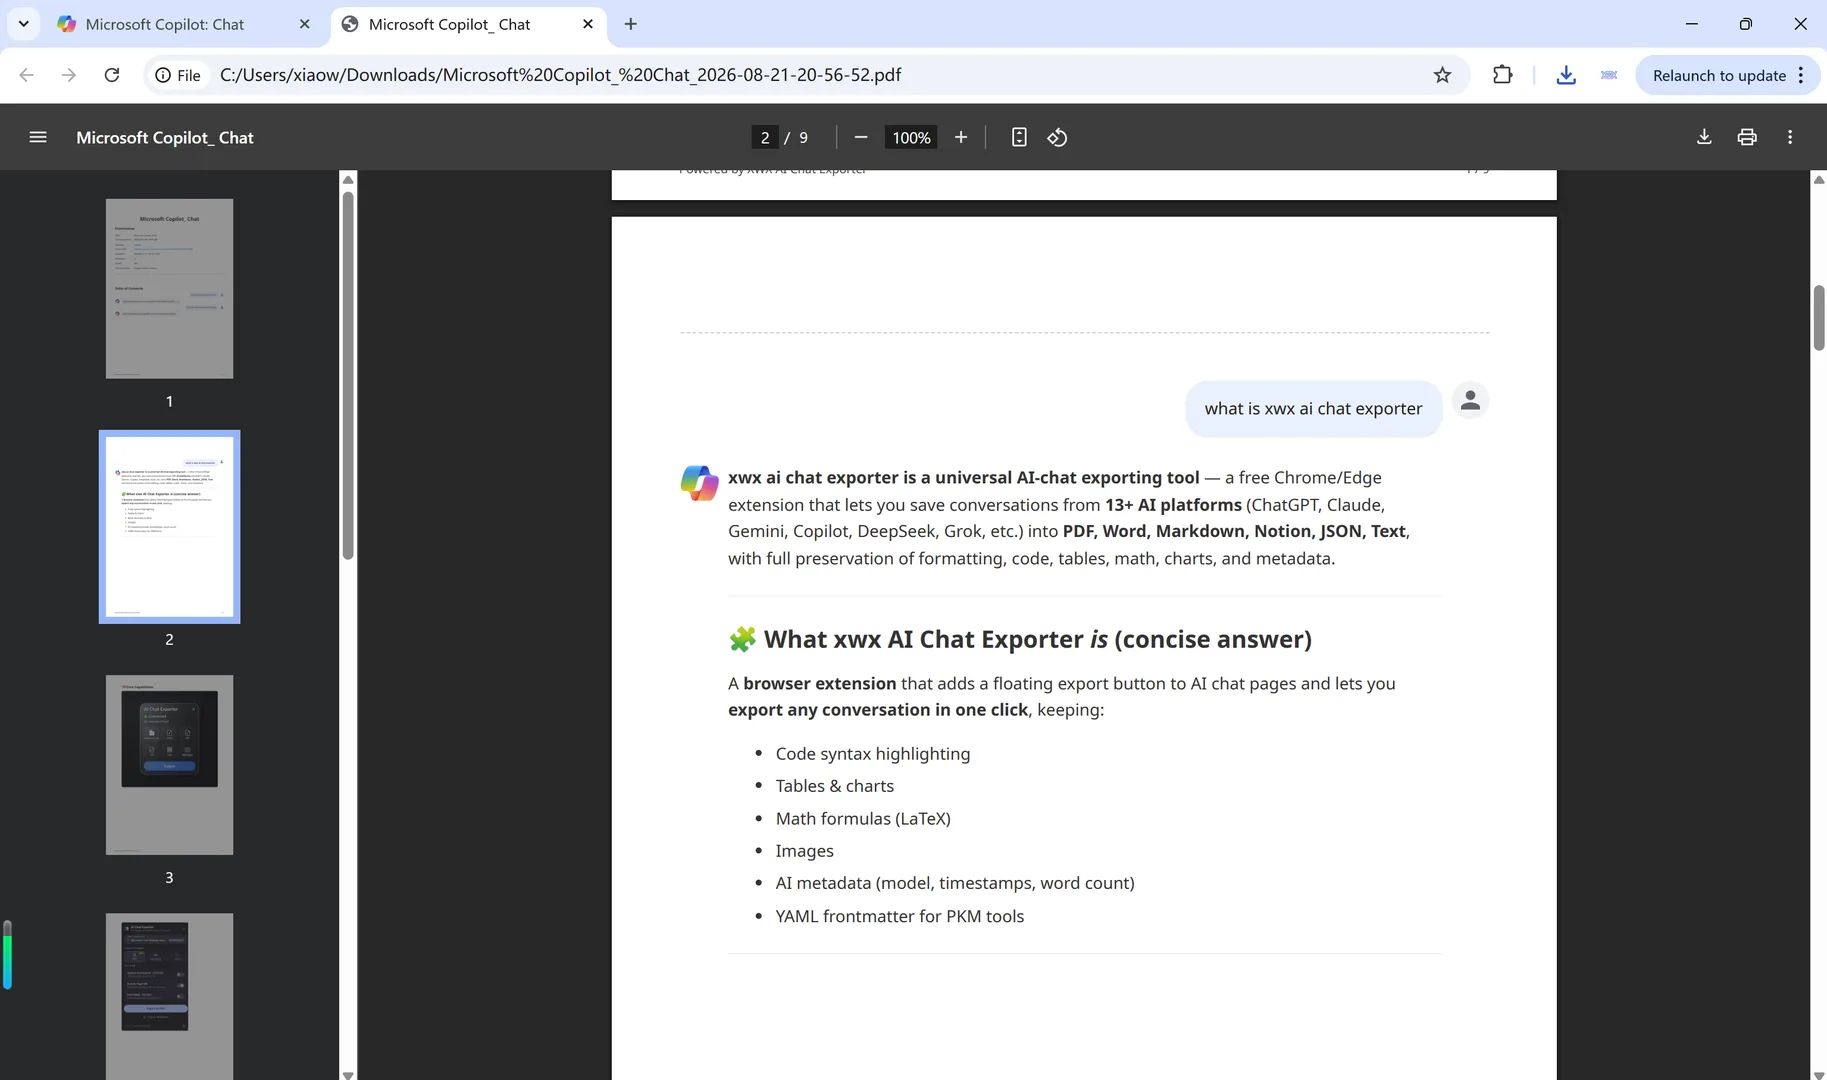Reload the current page
Viewport: 1827px width, 1080px height.
coord(112,75)
